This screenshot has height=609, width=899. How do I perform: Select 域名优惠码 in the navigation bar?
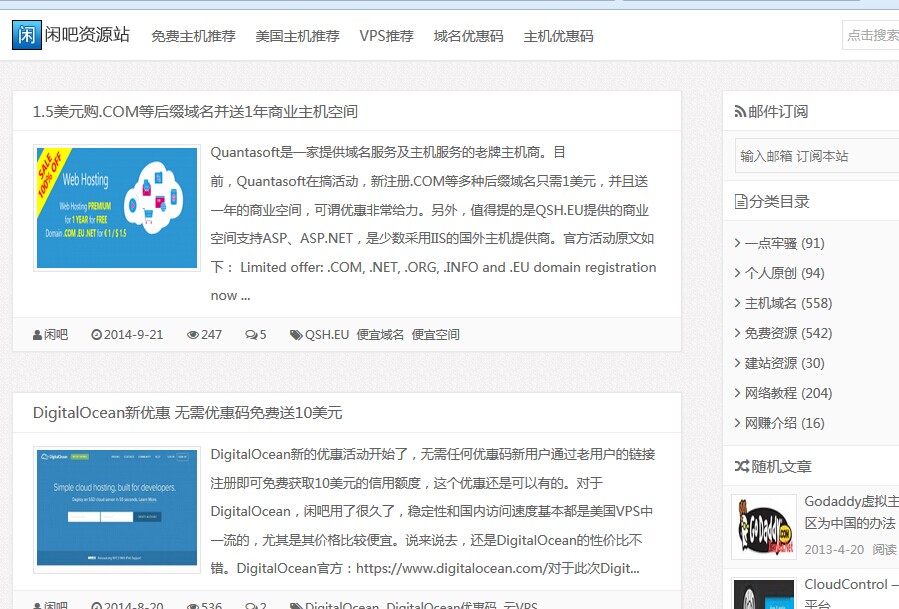468,36
